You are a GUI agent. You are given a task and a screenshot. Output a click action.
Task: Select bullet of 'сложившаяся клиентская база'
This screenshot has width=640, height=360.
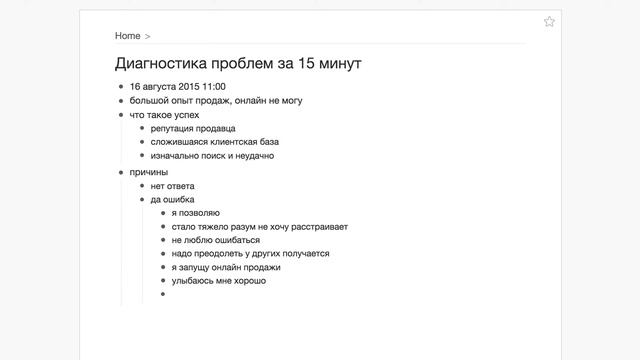(142, 142)
